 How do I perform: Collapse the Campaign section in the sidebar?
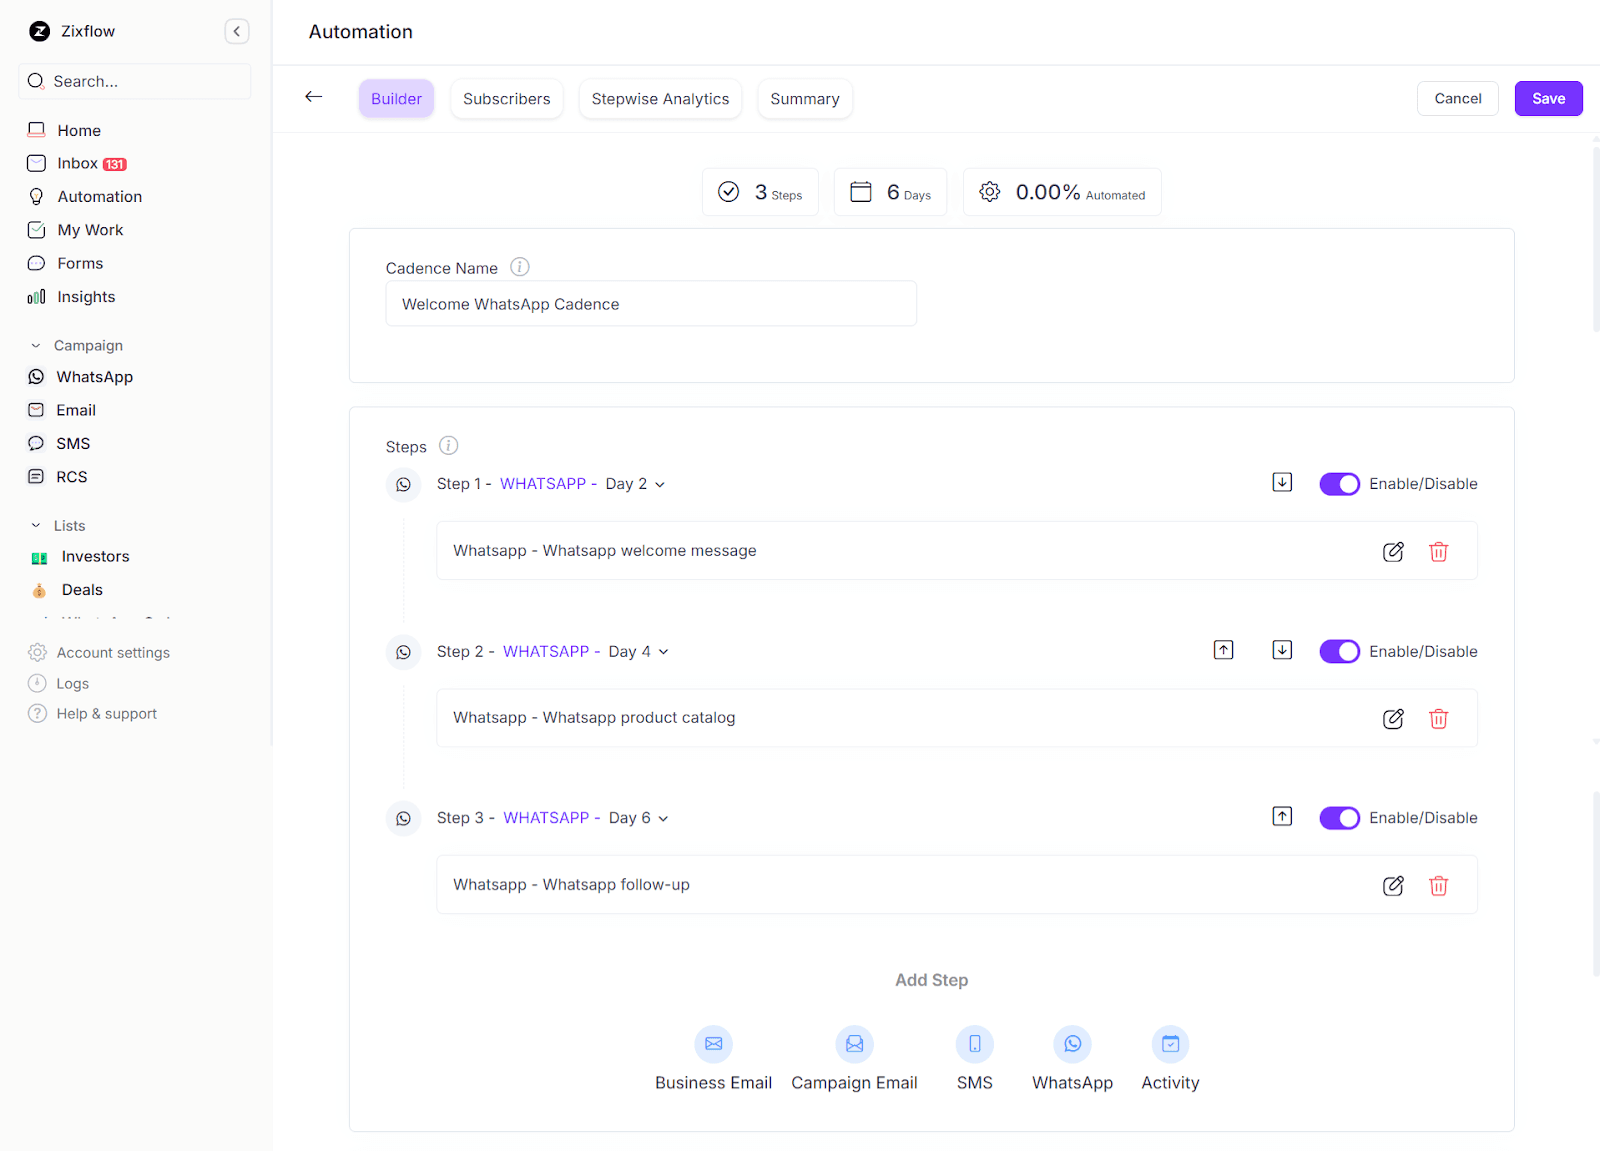point(37,346)
